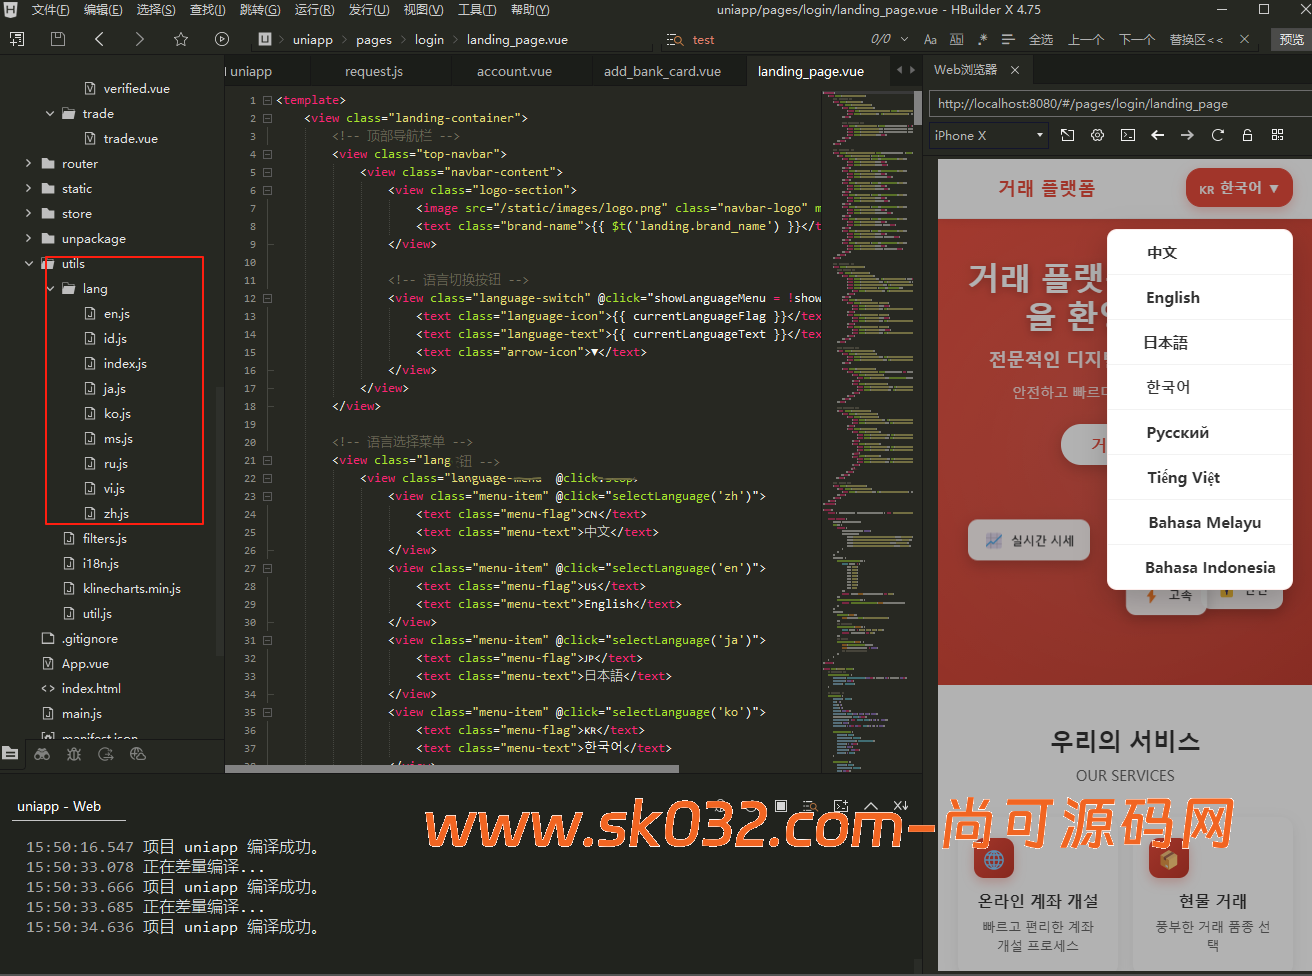Collapse the lang folder

51,289
